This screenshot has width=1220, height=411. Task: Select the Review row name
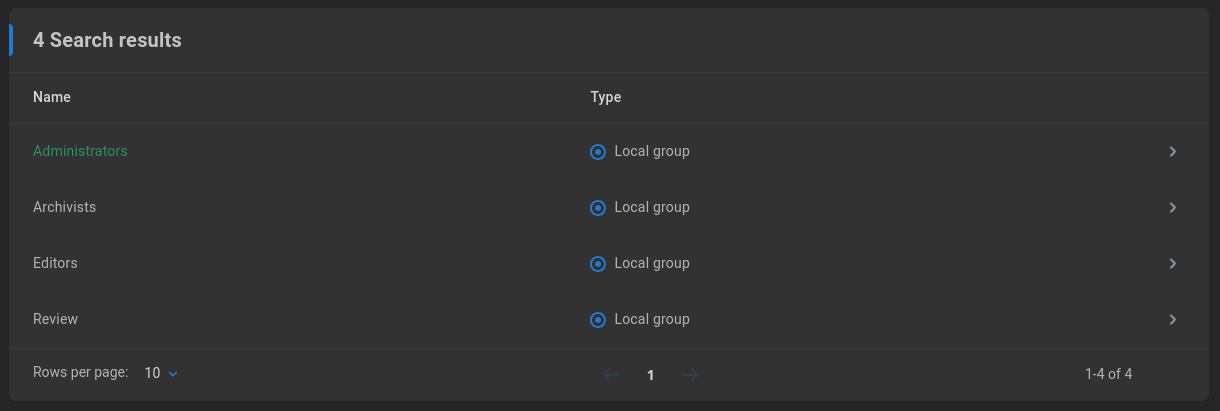55,319
